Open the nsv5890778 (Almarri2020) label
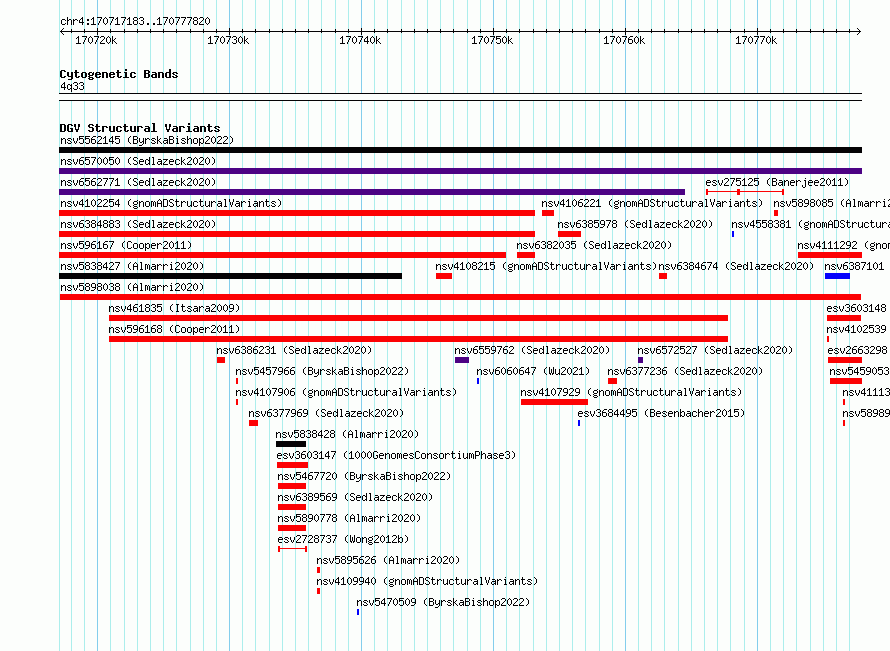The height and width of the screenshot is (651, 890). pos(349,518)
